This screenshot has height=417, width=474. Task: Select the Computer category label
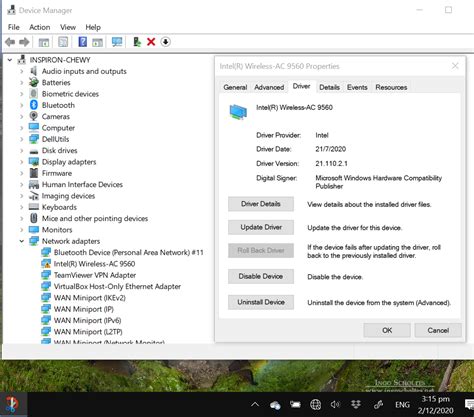pos(58,128)
